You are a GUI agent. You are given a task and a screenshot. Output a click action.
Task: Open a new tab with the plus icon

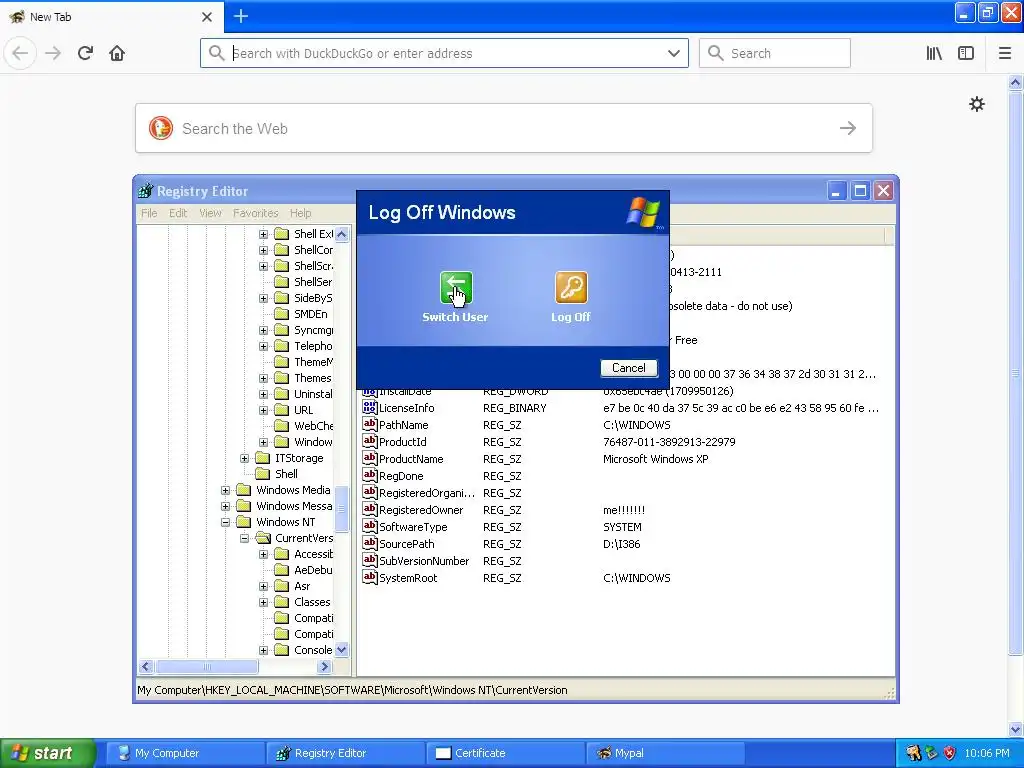240,16
